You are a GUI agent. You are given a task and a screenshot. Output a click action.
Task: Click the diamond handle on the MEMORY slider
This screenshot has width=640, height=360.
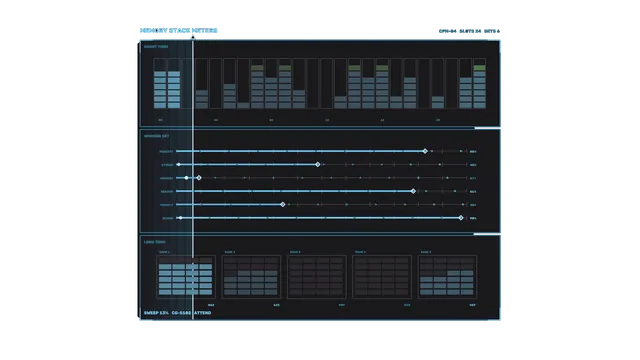[199, 178]
